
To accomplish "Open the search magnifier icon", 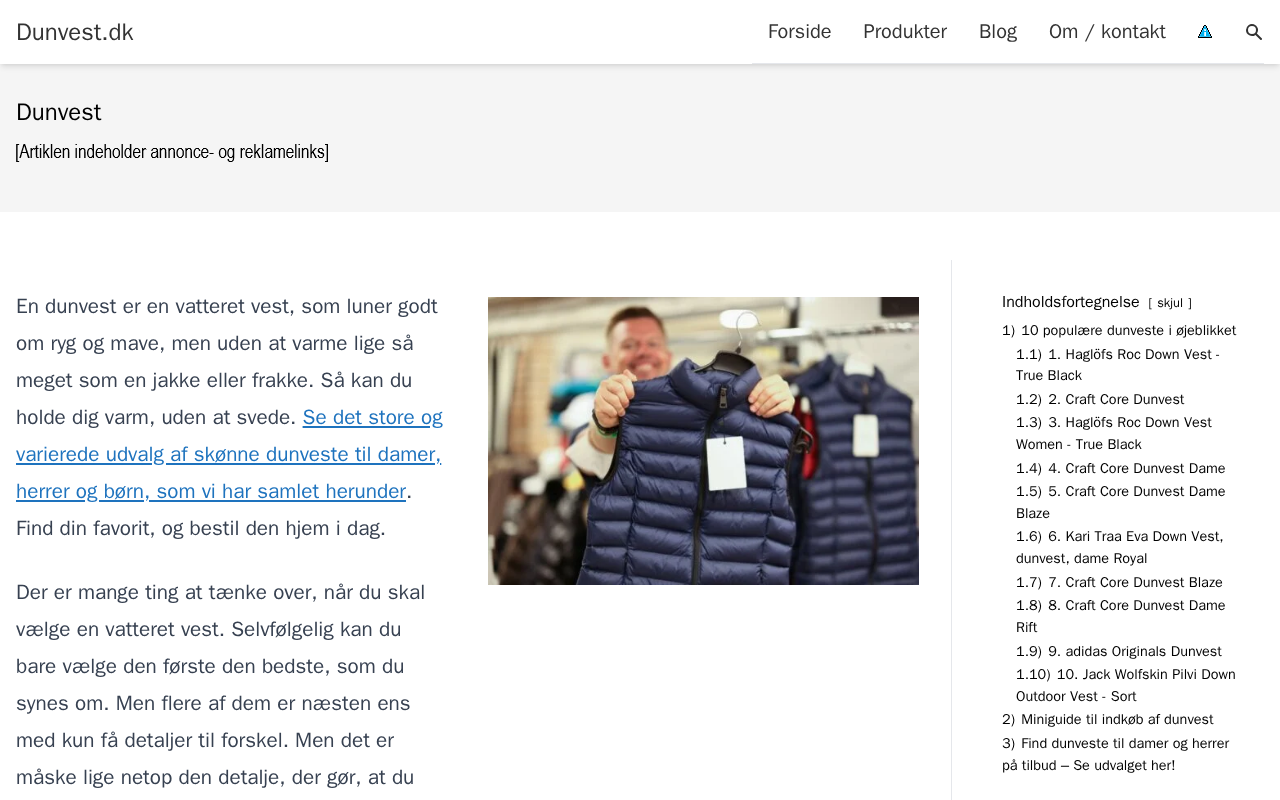I will [1254, 32].
